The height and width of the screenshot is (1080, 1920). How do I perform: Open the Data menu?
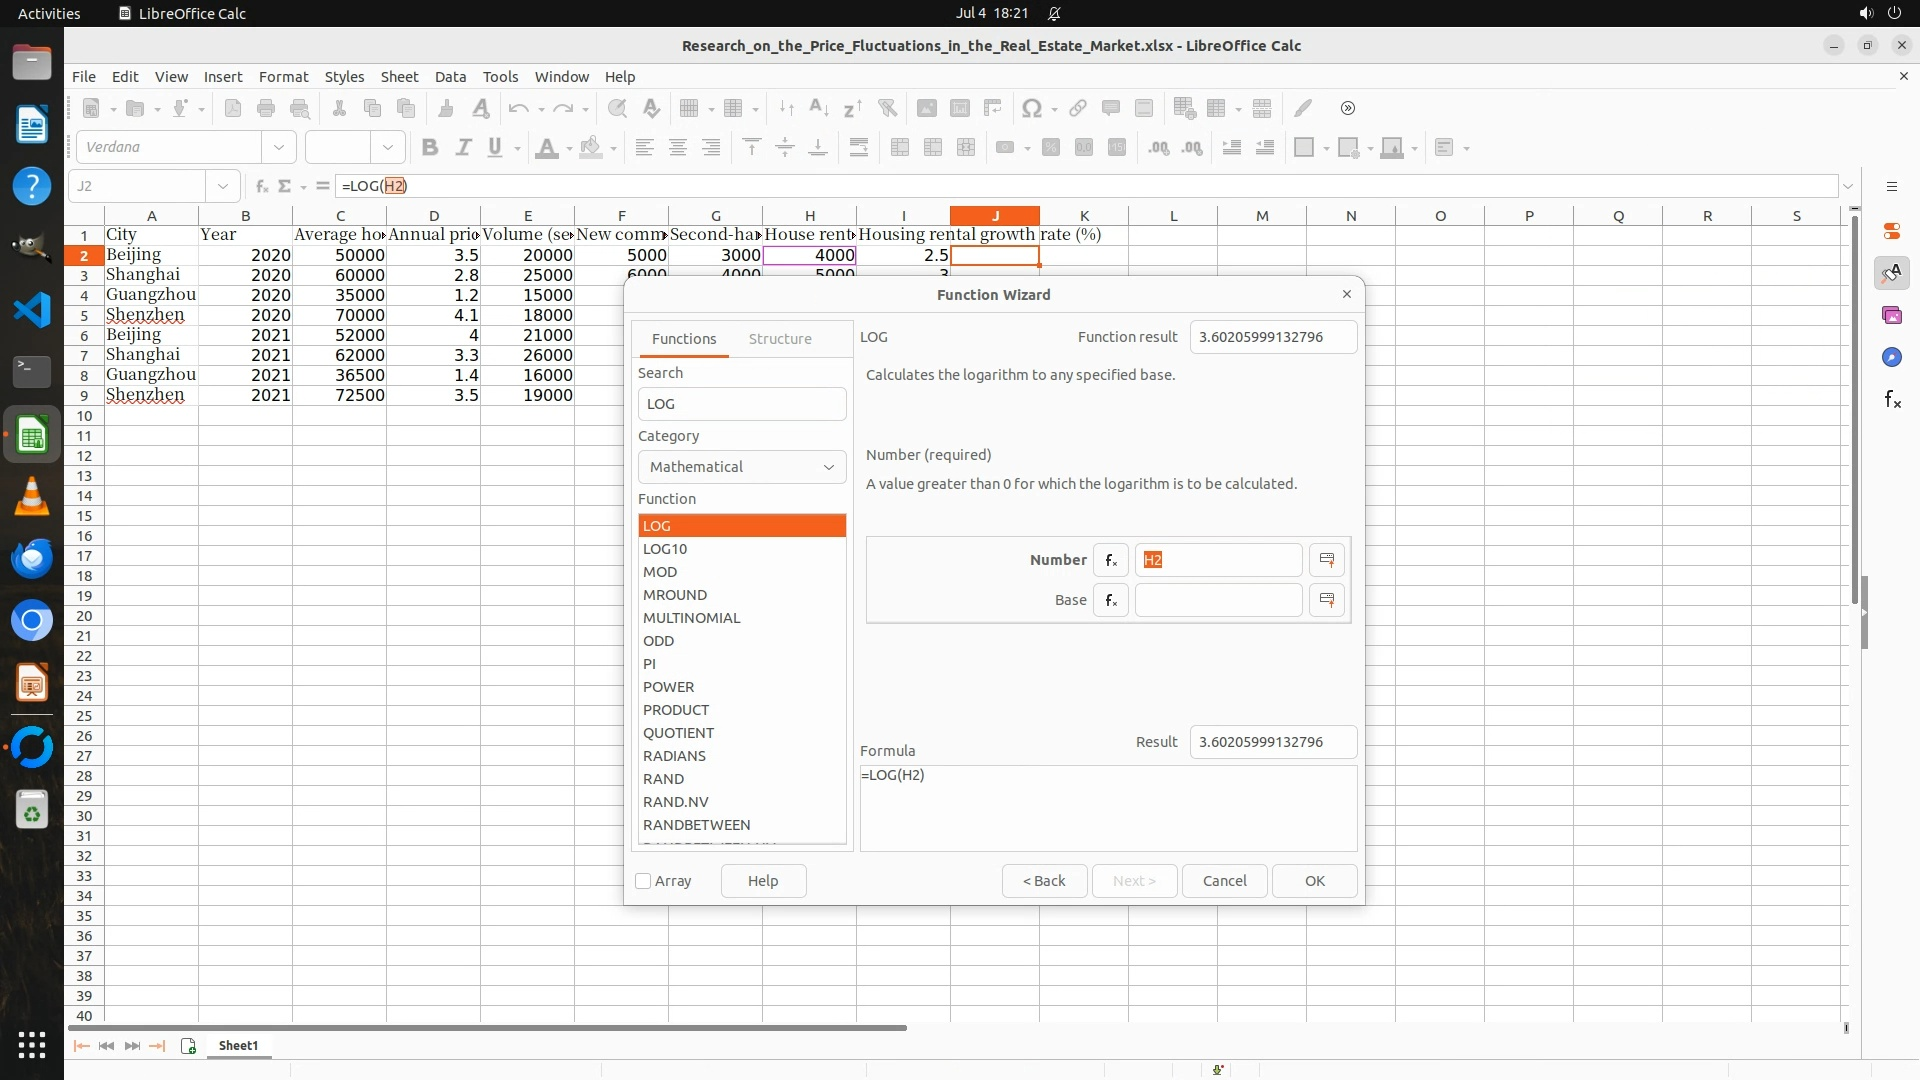(450, 77)
